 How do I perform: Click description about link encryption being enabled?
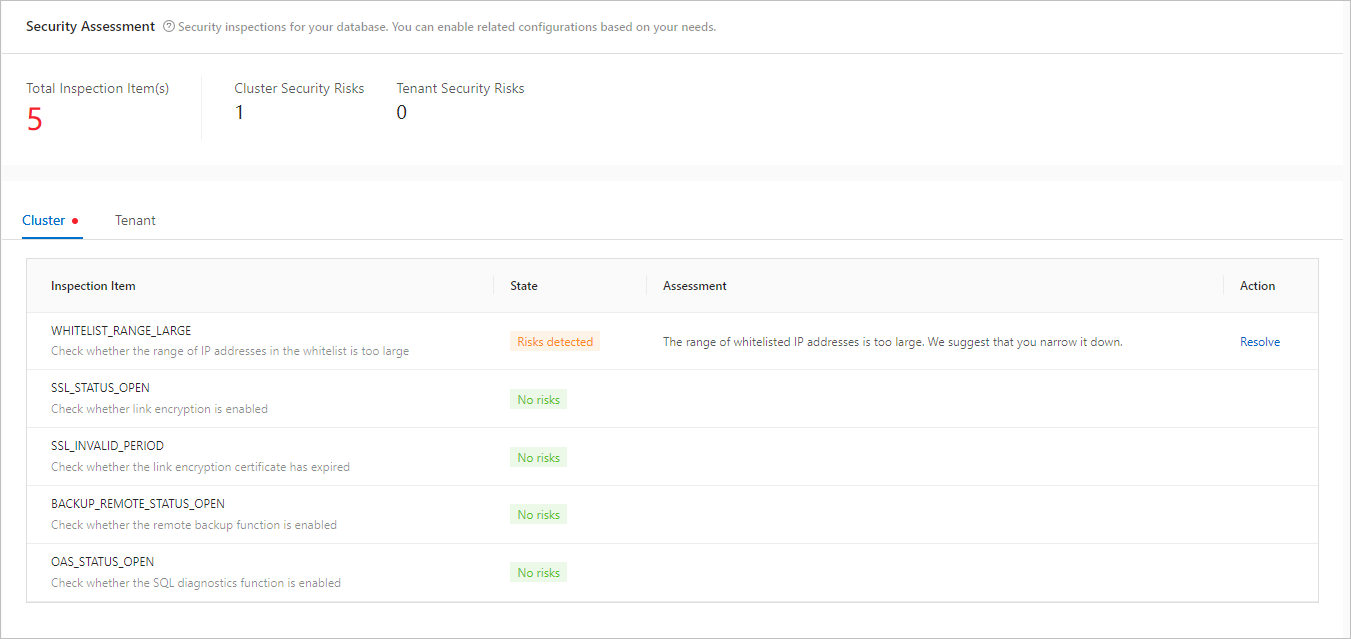(159, 409)
